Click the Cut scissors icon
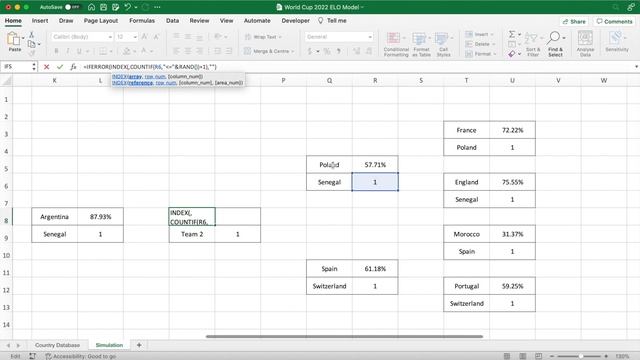 point(31,35)
